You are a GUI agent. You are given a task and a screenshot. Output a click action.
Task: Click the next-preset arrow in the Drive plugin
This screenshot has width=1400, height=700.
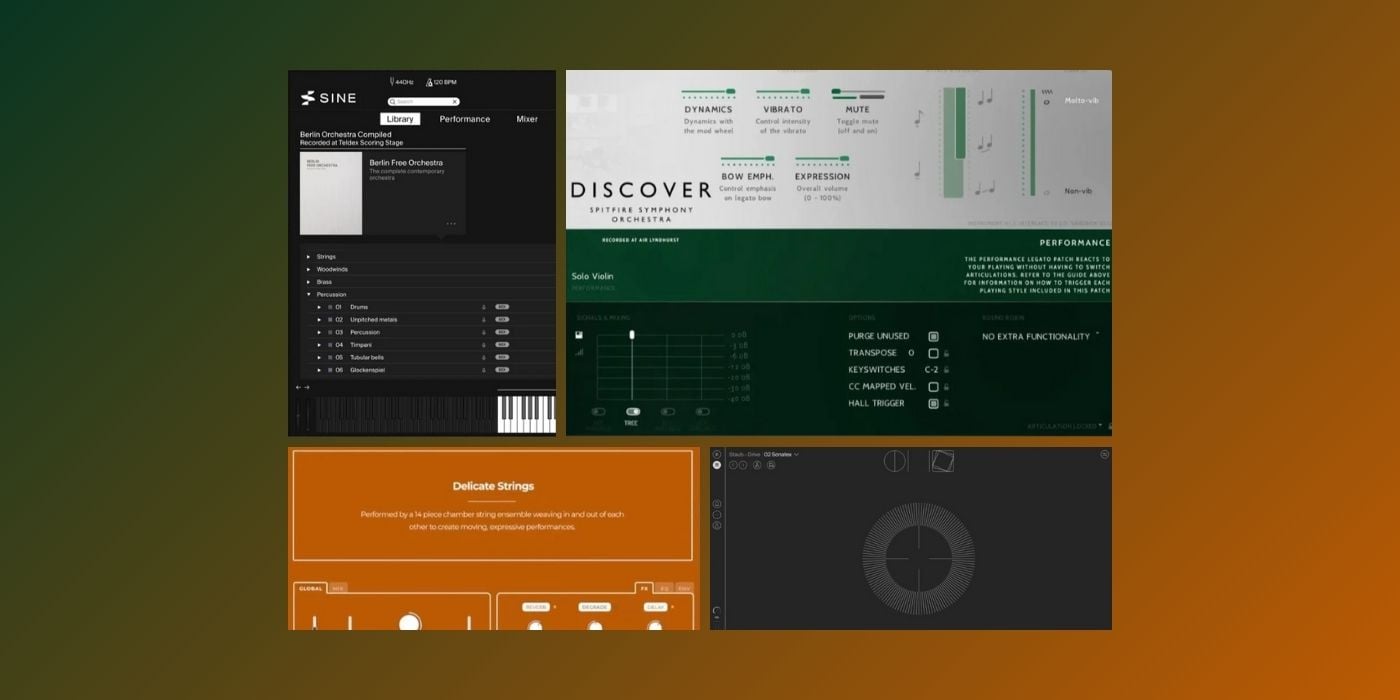743,464
